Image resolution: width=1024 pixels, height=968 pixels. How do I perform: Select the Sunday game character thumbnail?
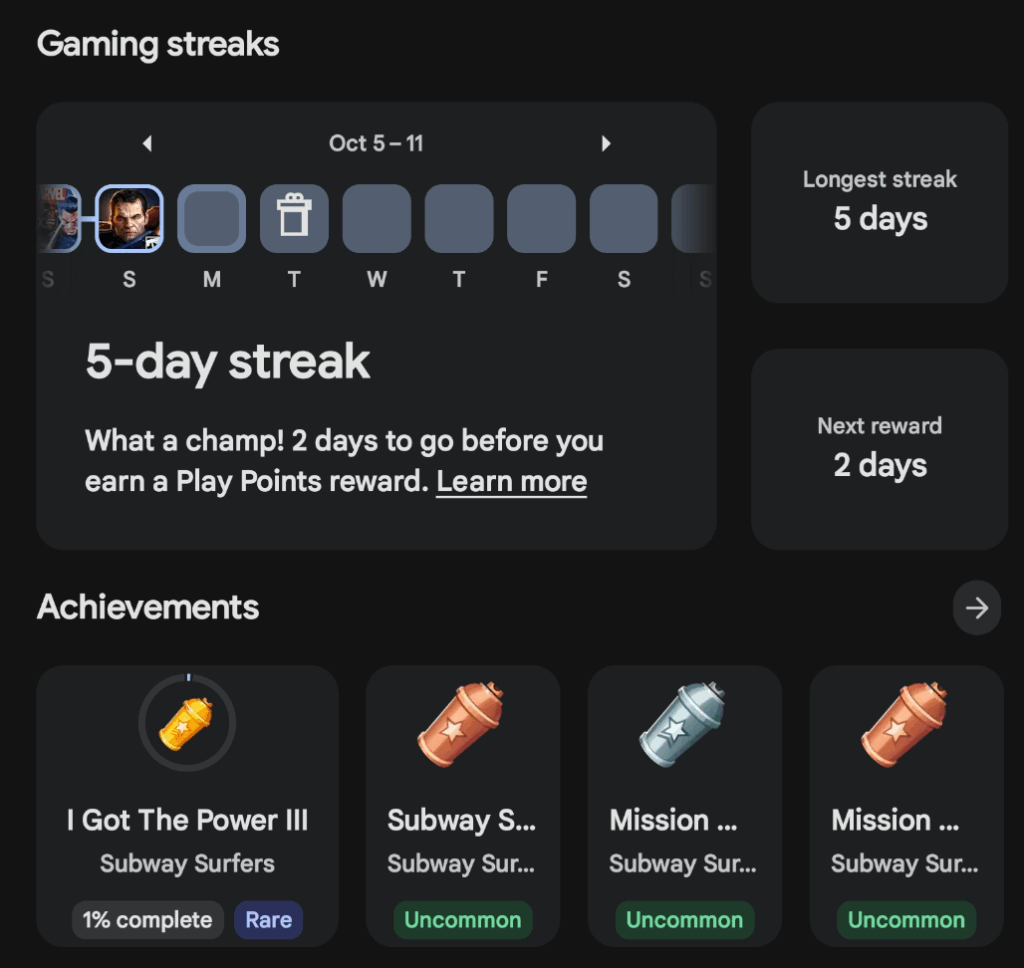(129, 218)
